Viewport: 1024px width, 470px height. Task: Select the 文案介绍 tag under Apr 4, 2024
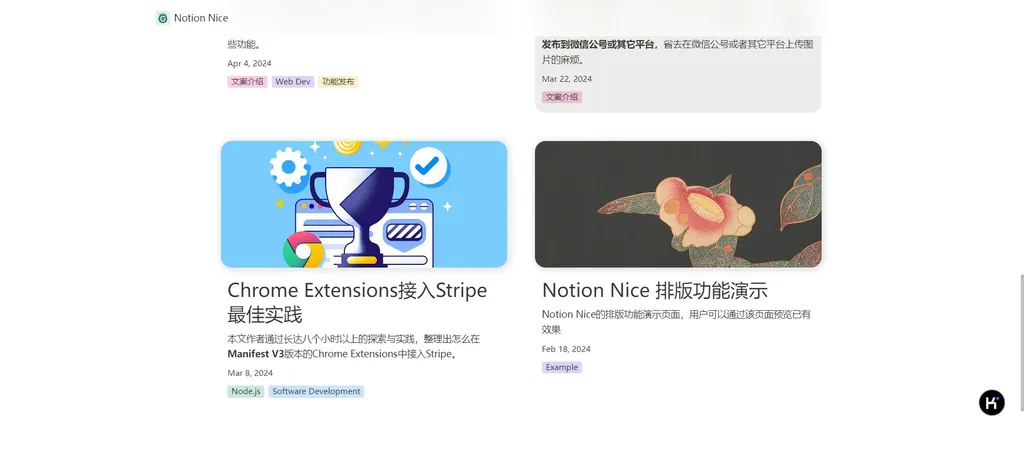point(248,82)
